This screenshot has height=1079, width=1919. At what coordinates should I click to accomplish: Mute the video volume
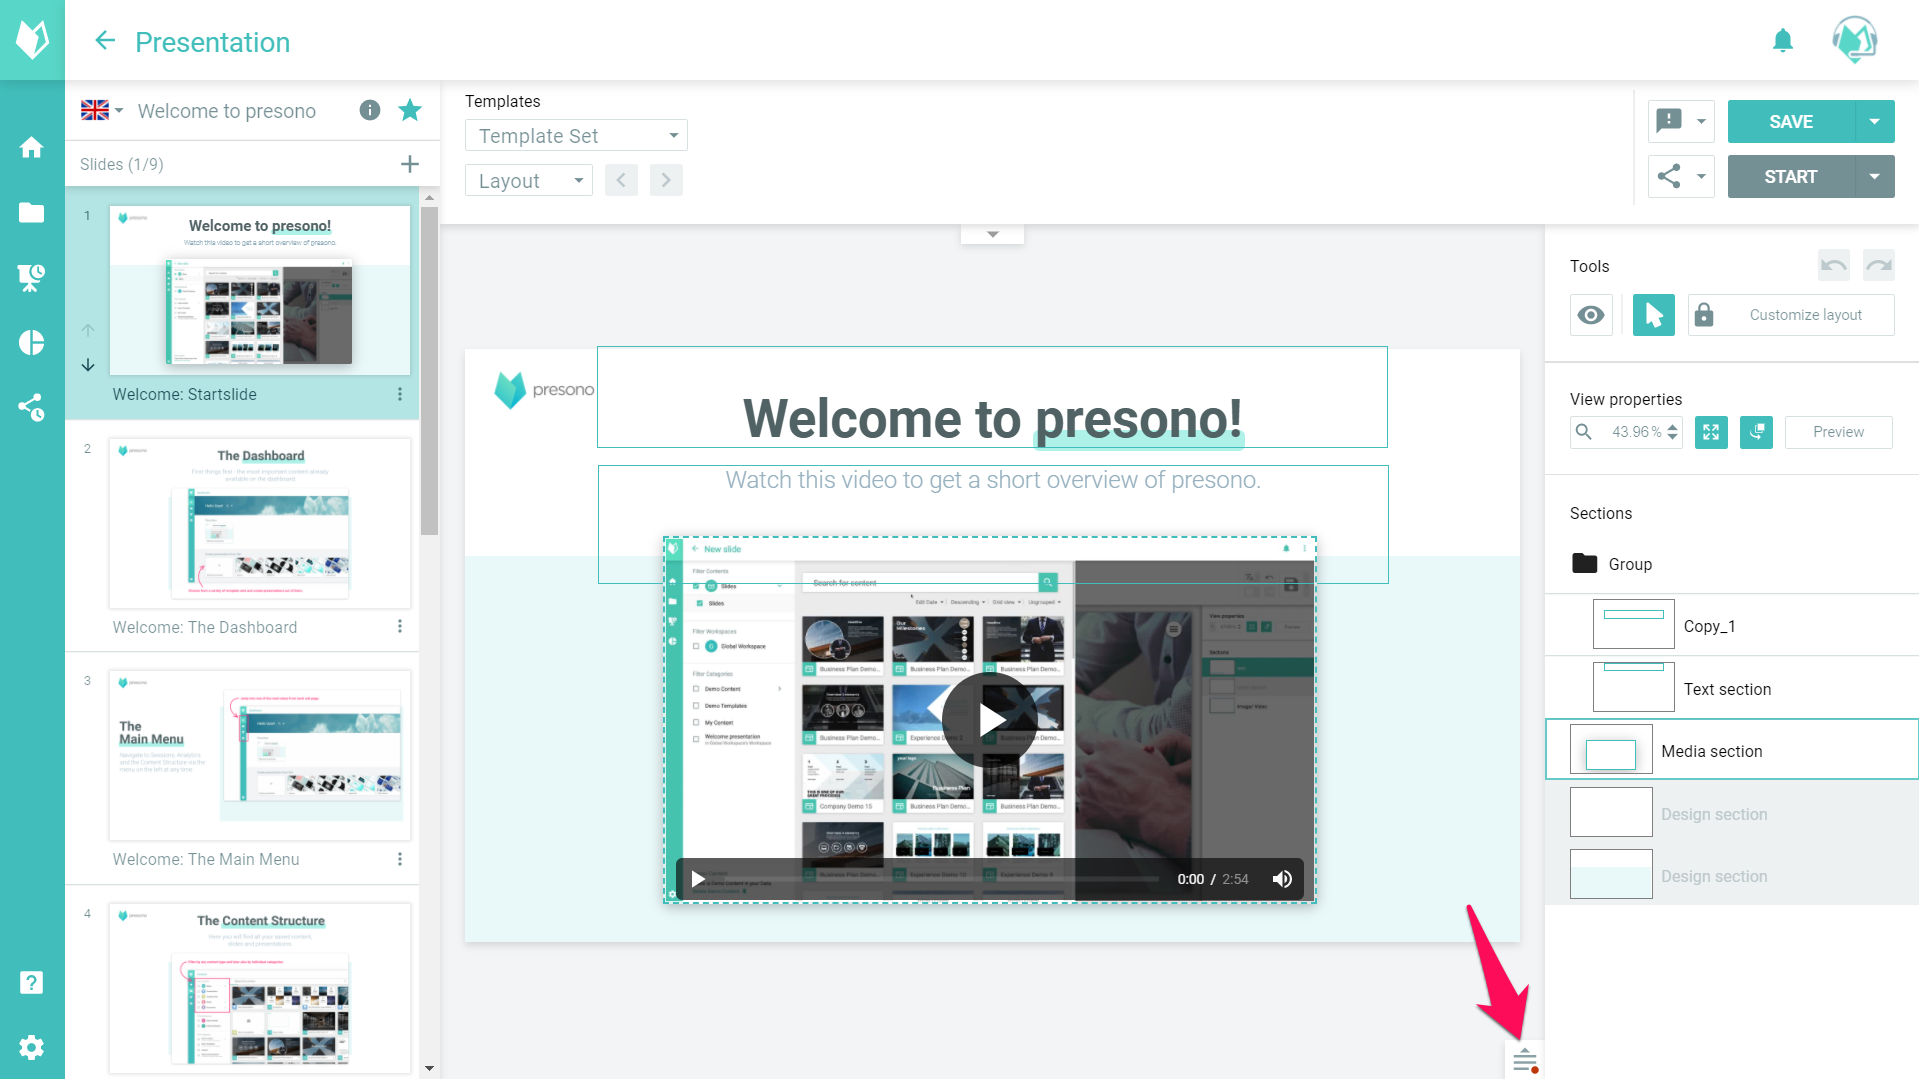pyautogui.click(x=1282, y=879)
